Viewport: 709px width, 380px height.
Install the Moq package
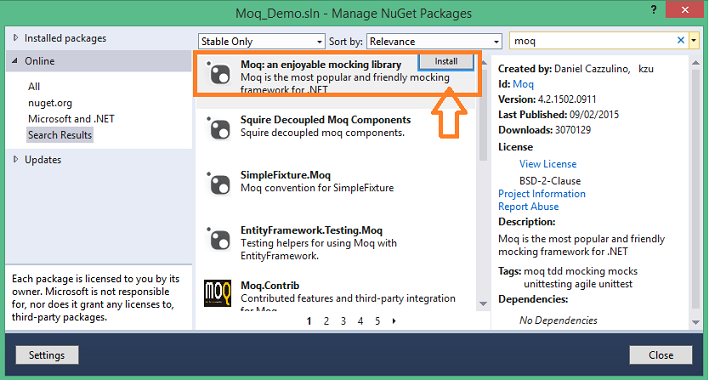446,62
